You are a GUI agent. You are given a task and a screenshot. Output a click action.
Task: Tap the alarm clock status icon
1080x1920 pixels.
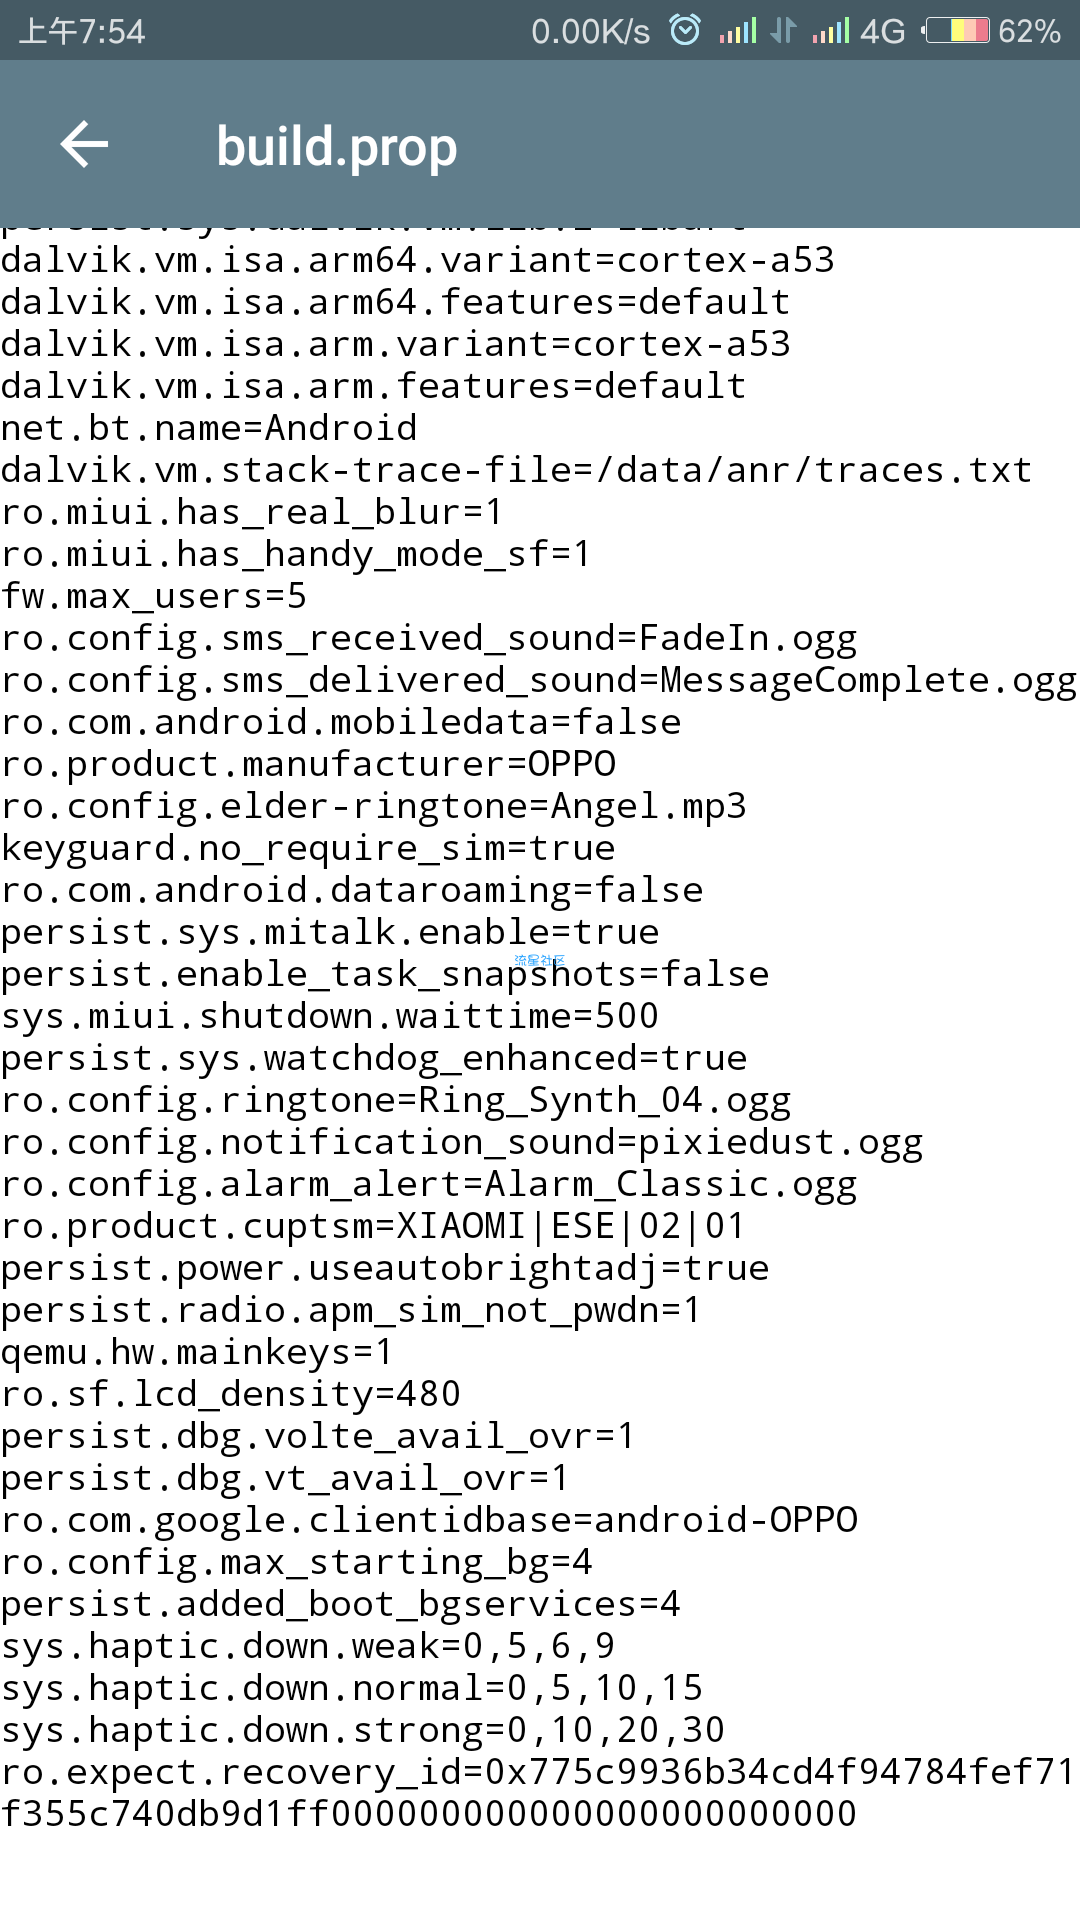685,31
